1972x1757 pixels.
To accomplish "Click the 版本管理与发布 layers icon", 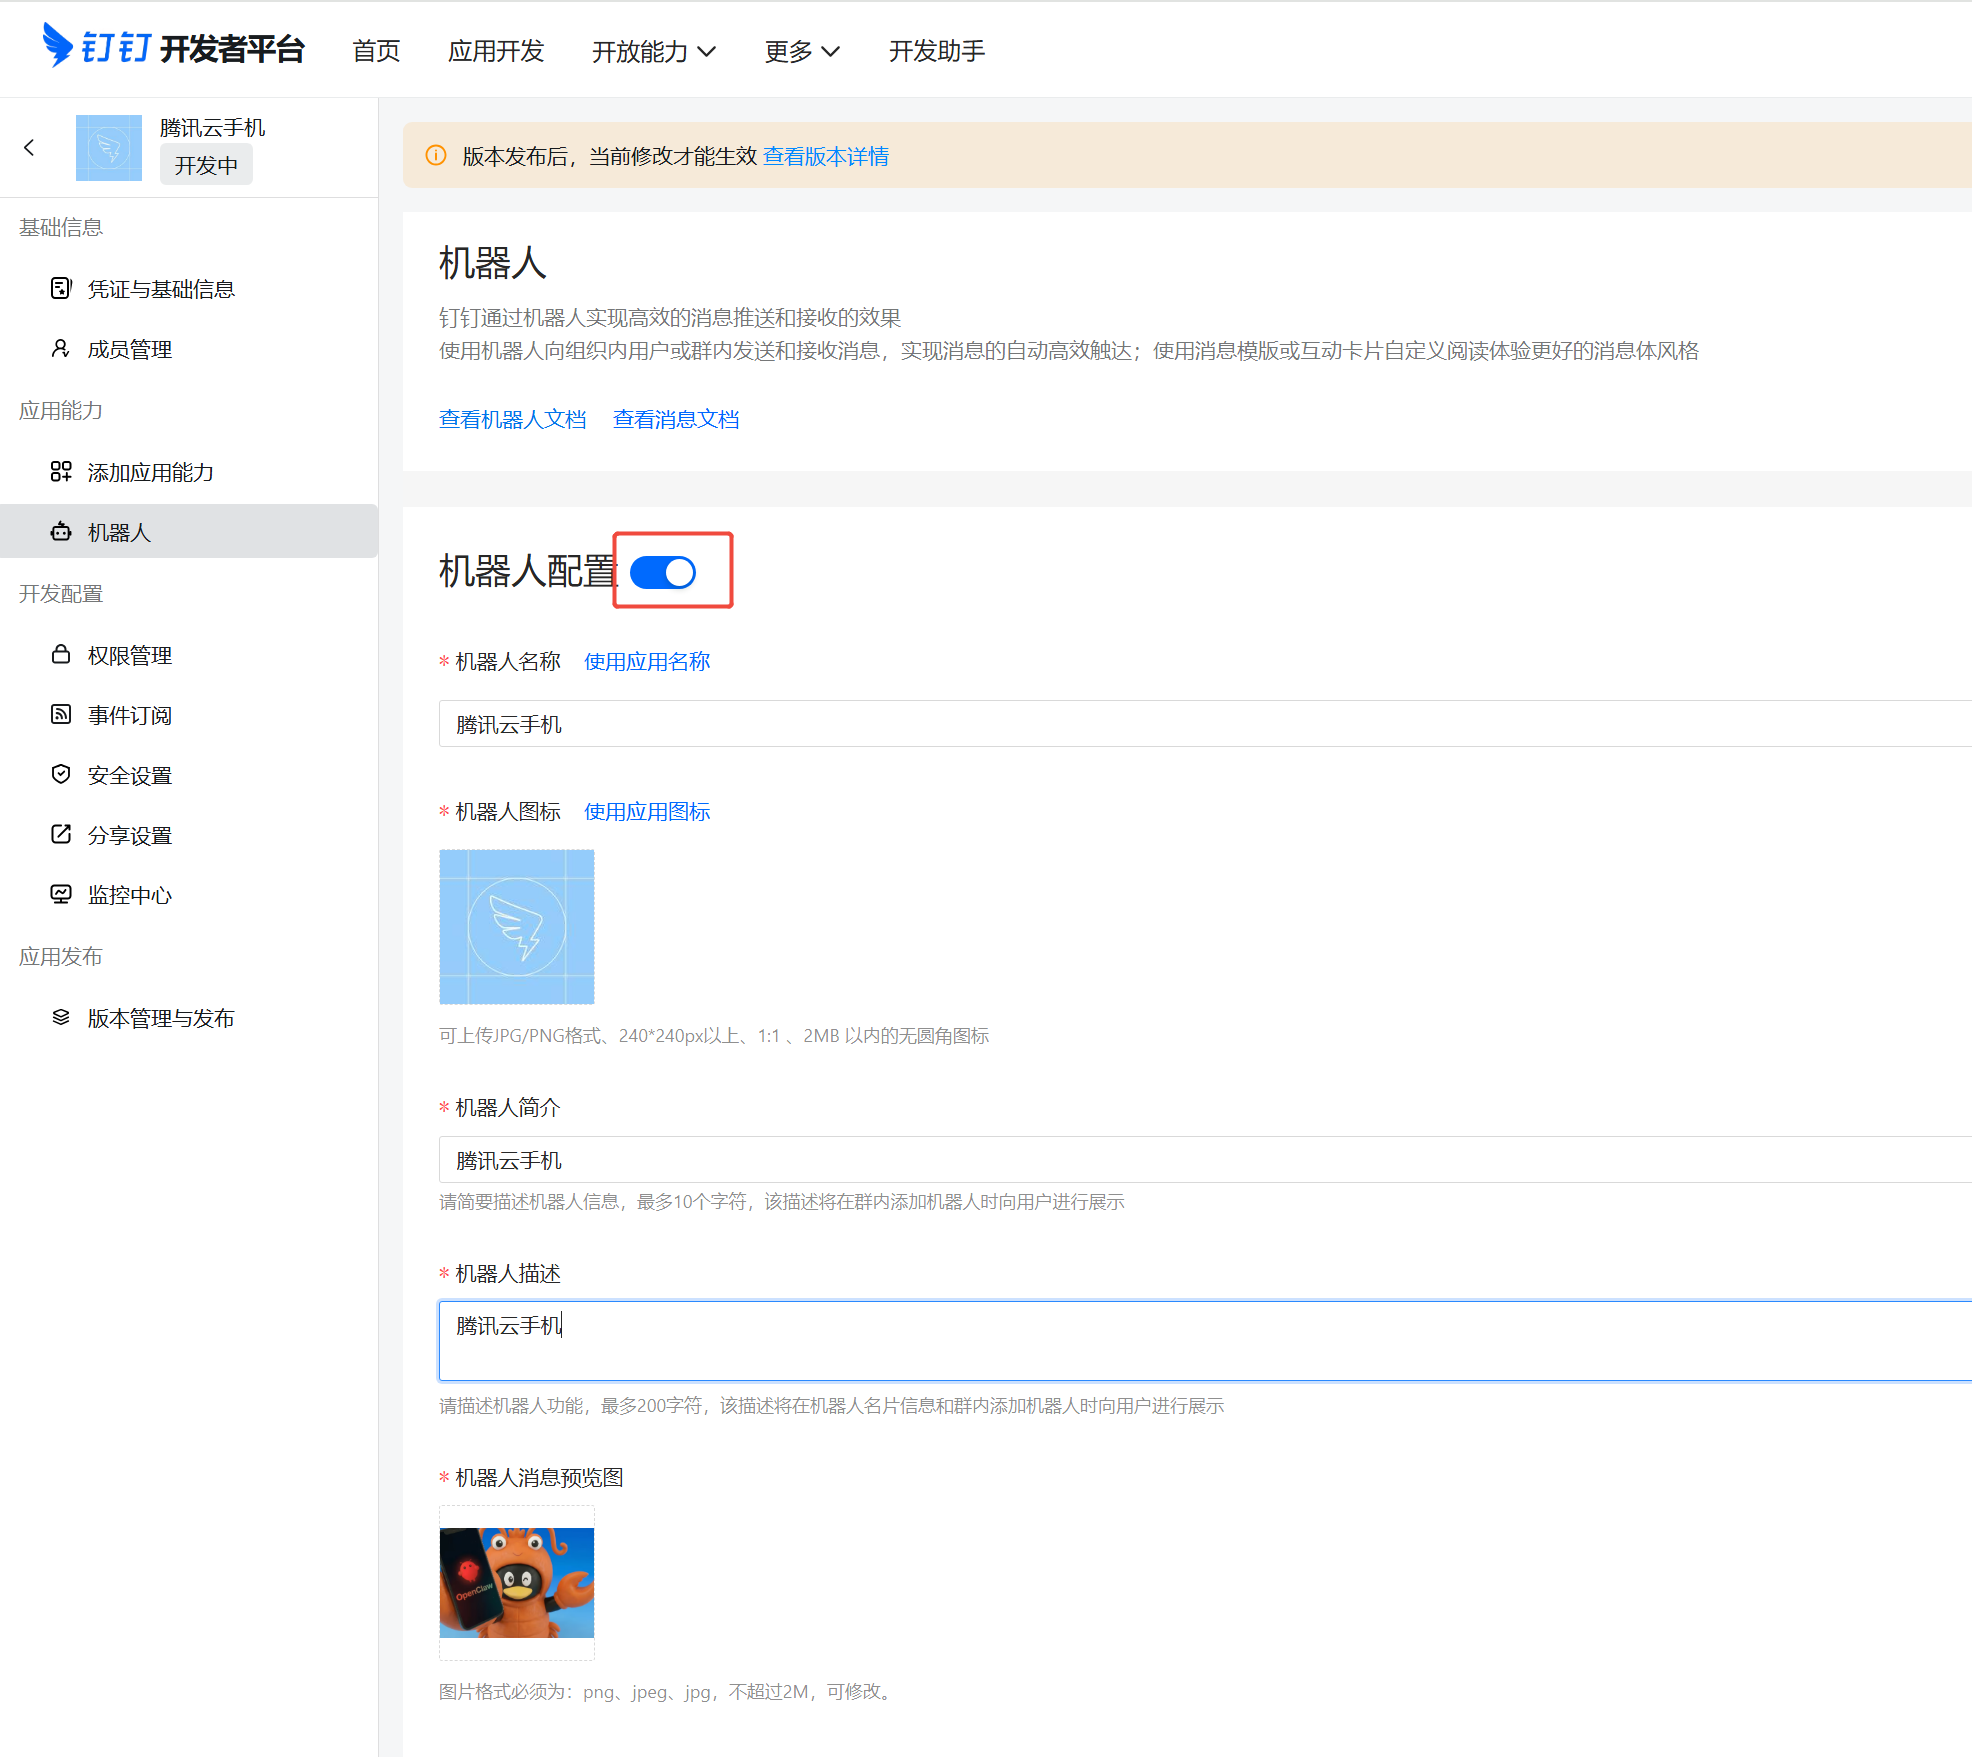I will pos(61,1017).
